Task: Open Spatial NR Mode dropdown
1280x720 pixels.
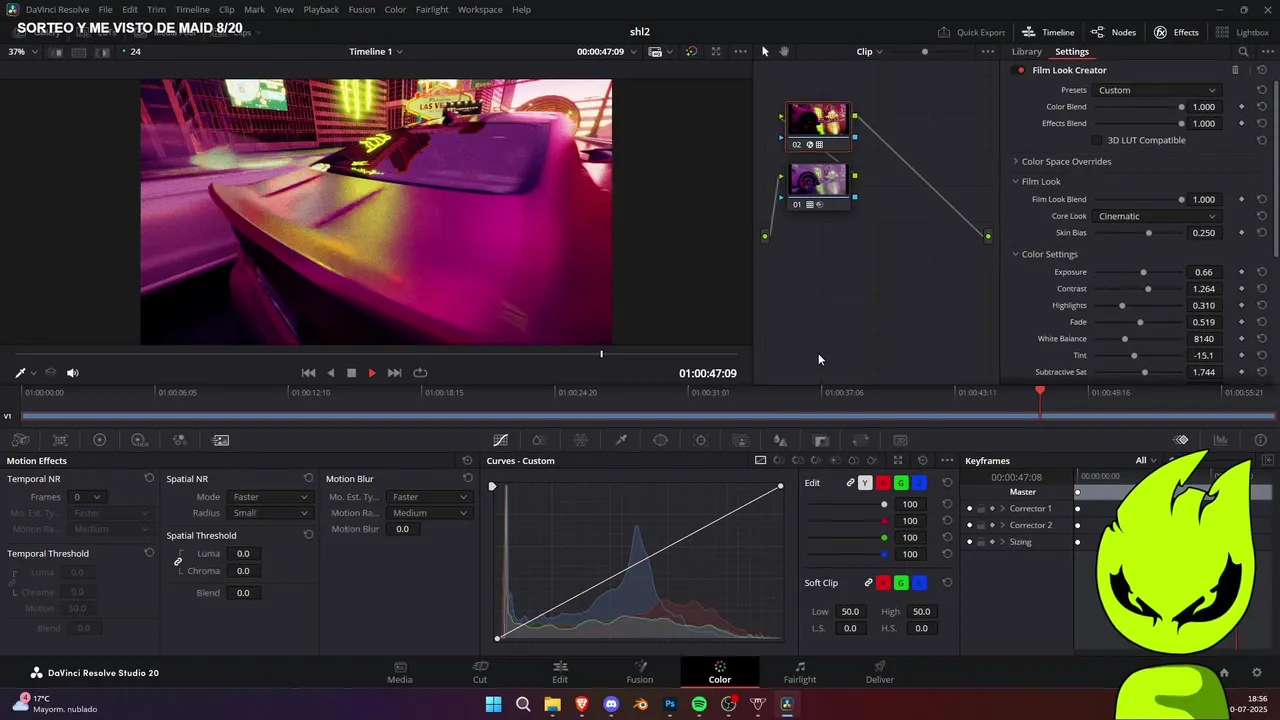Action: [x=270, y=497]
